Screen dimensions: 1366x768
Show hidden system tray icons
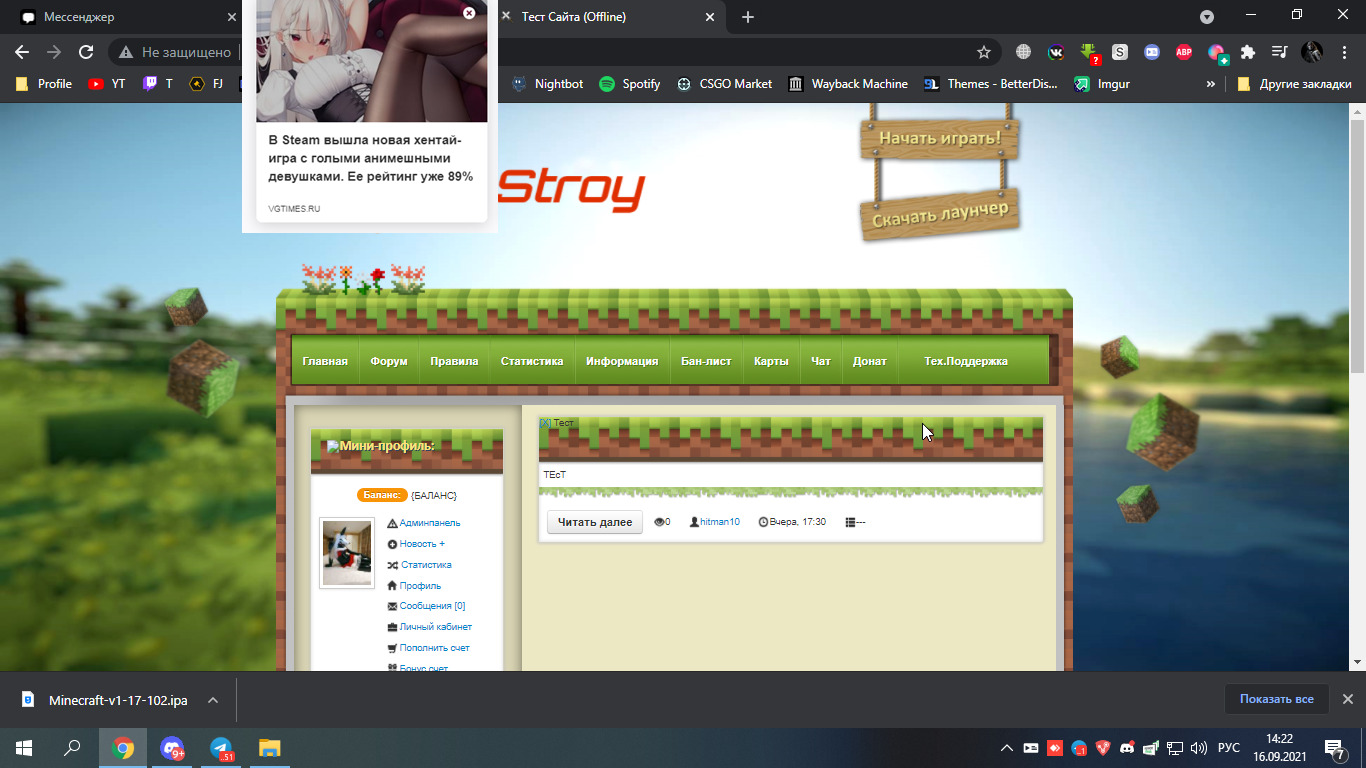[x=1006, y=748]
